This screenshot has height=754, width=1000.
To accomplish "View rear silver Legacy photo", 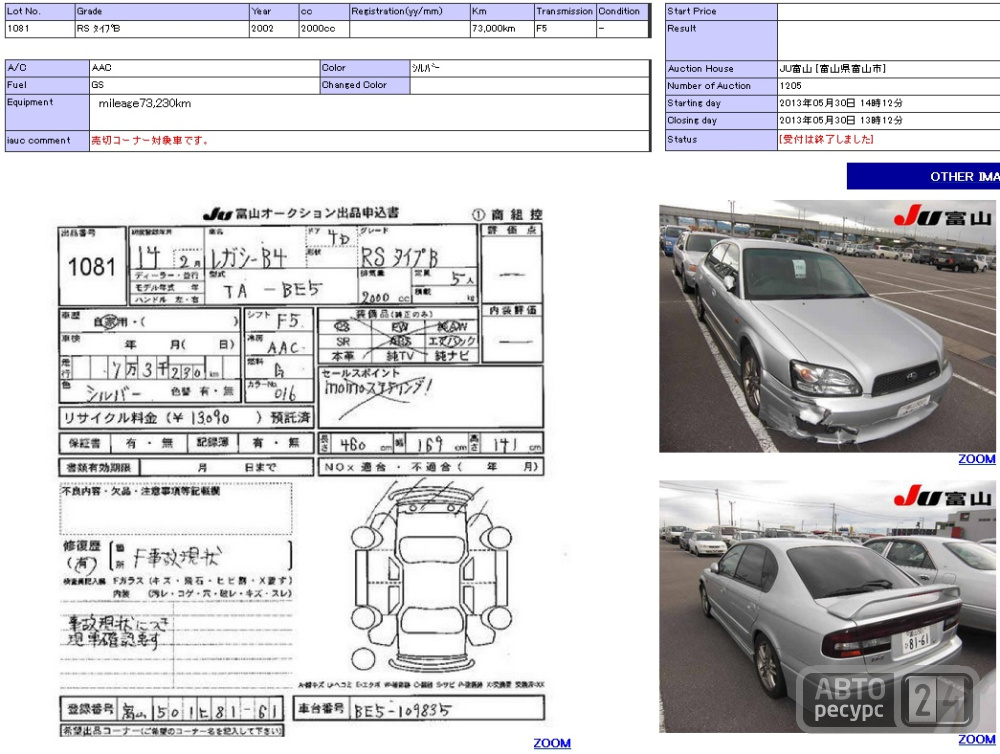I will (x=827, y=606).
